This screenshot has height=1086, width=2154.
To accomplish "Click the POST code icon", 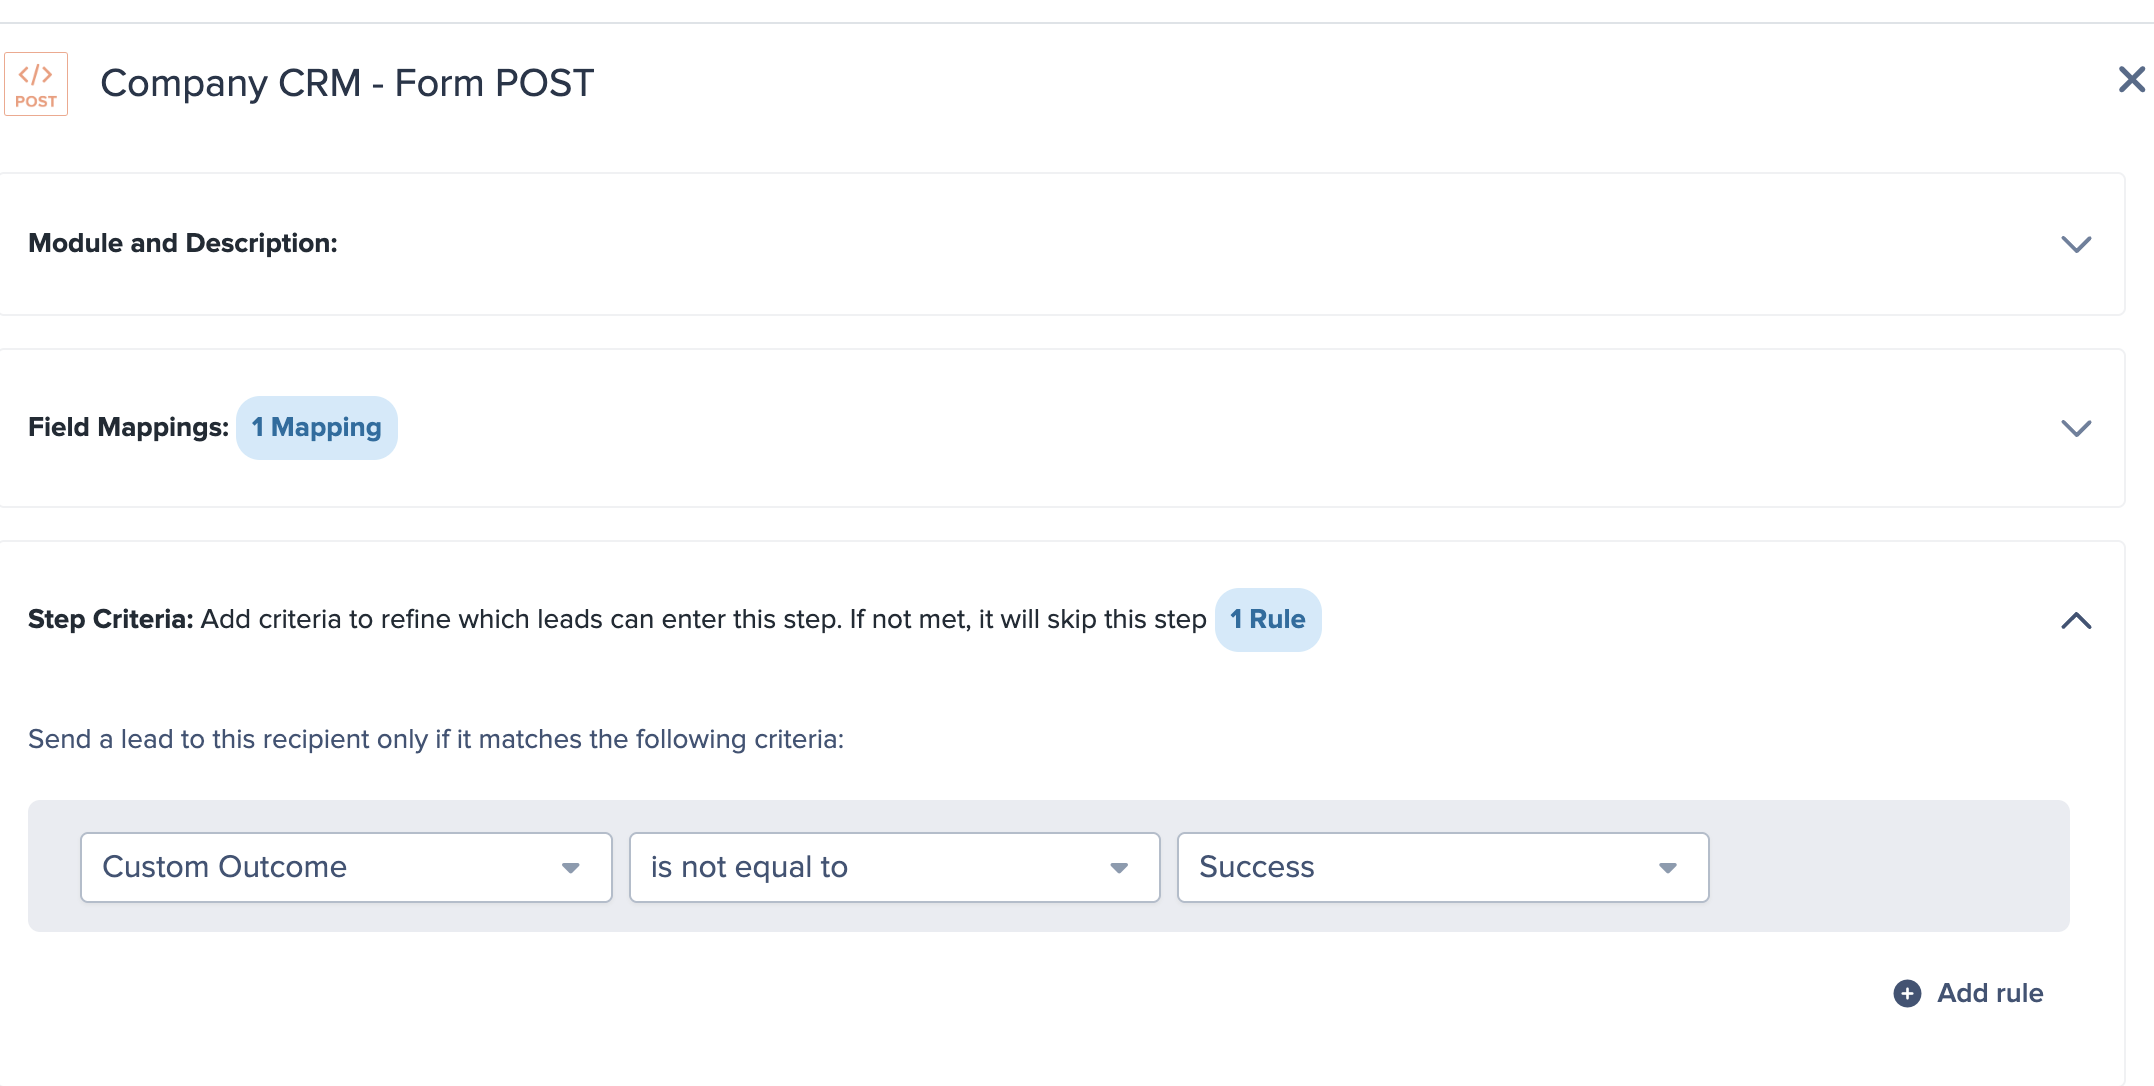I will [x=36, y=84].
